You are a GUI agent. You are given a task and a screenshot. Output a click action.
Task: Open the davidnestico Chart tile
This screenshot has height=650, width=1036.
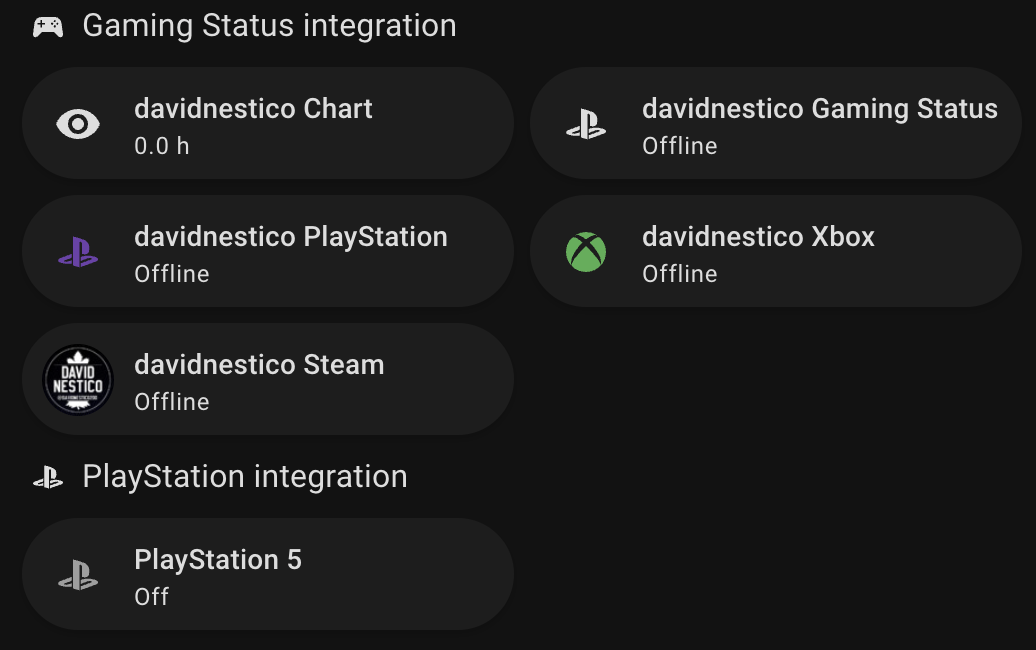[x=268, y=123]
